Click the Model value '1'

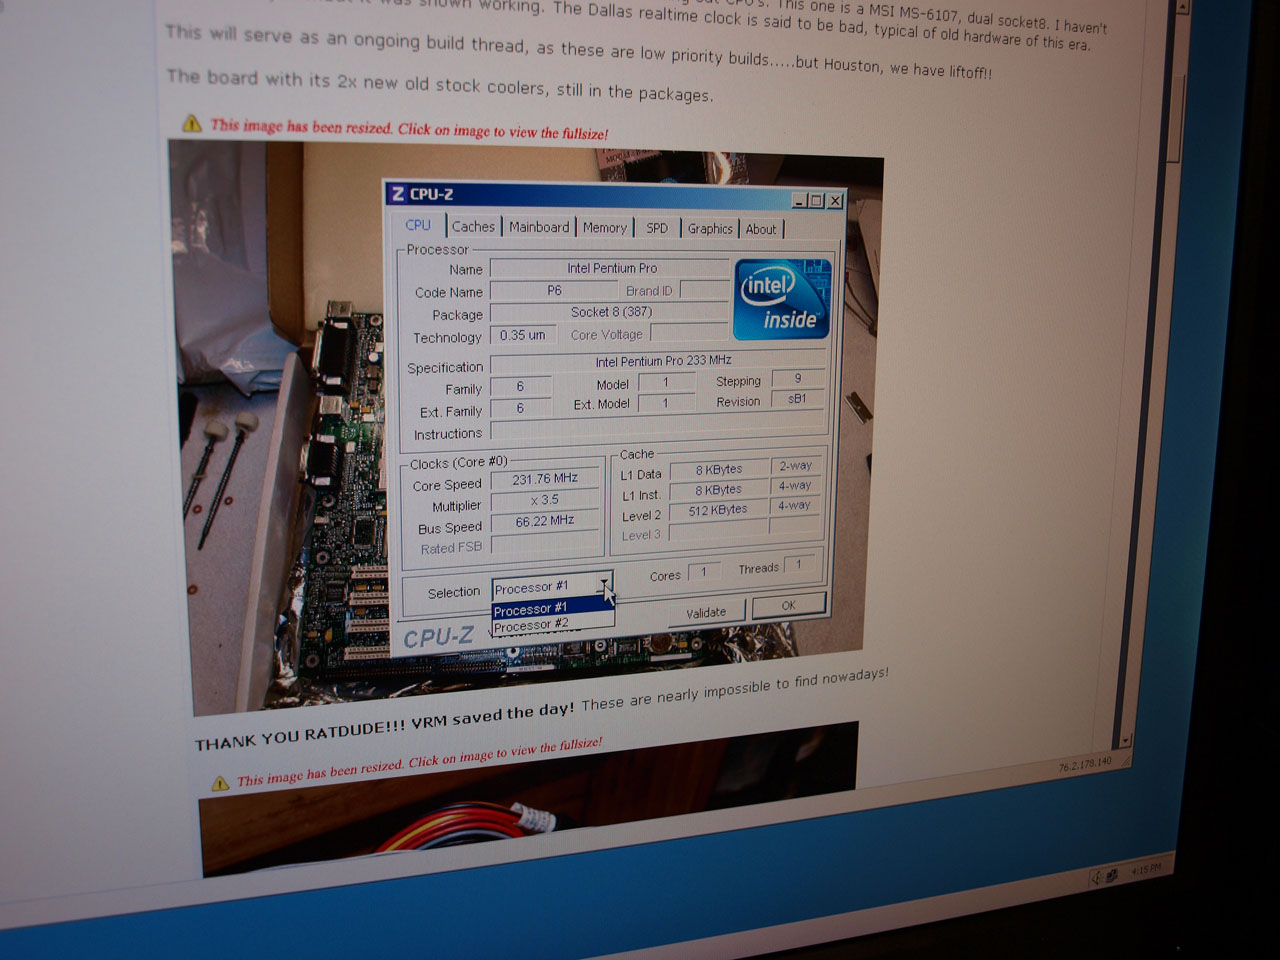tap(666, 382)
